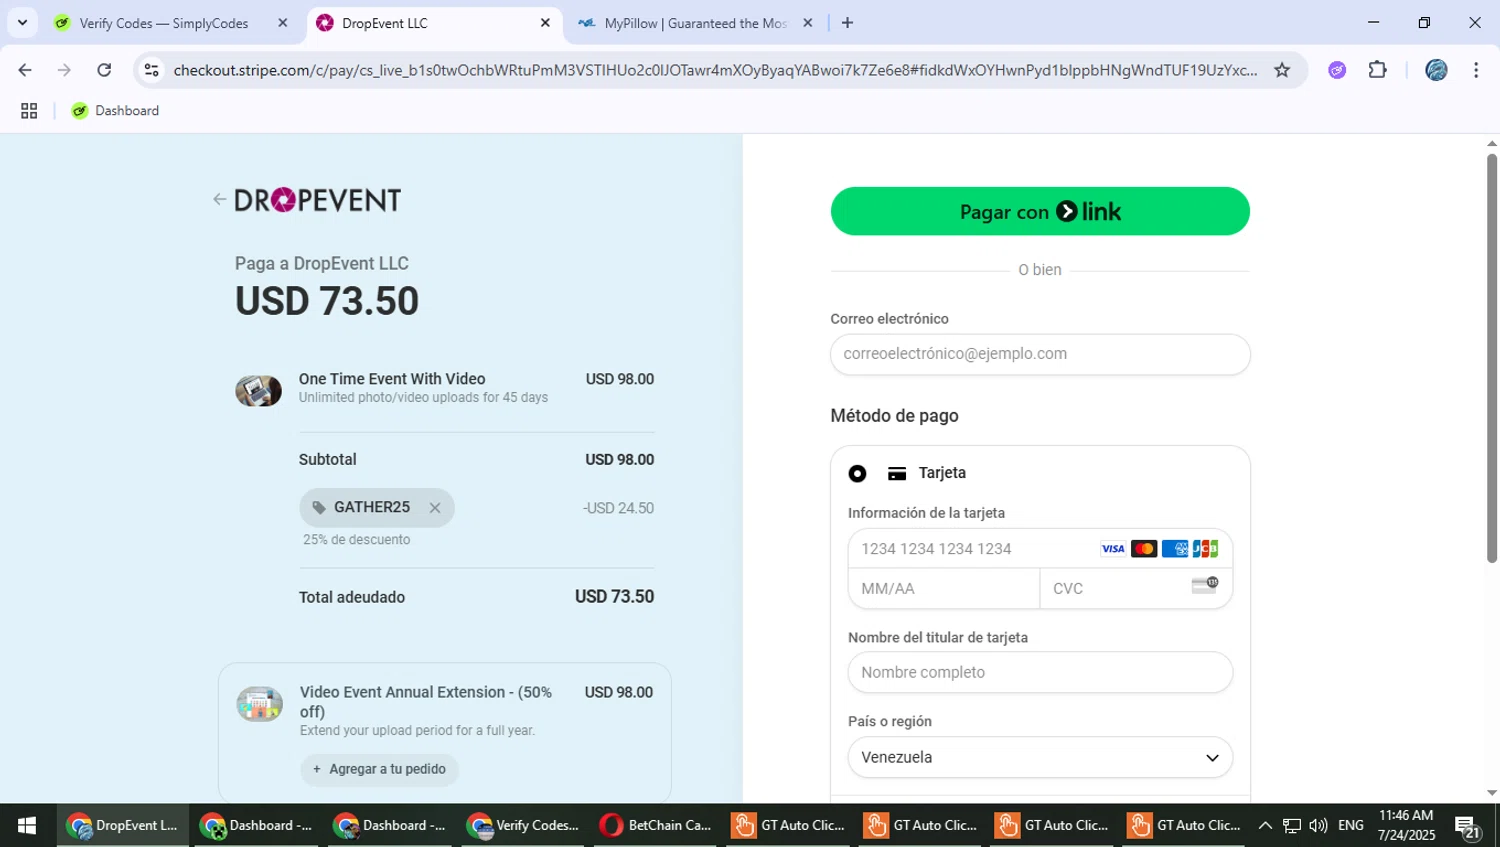Click the address bar URL
Image resolution: width=1500 pixels, height=847 pixels.
(715, 70)
